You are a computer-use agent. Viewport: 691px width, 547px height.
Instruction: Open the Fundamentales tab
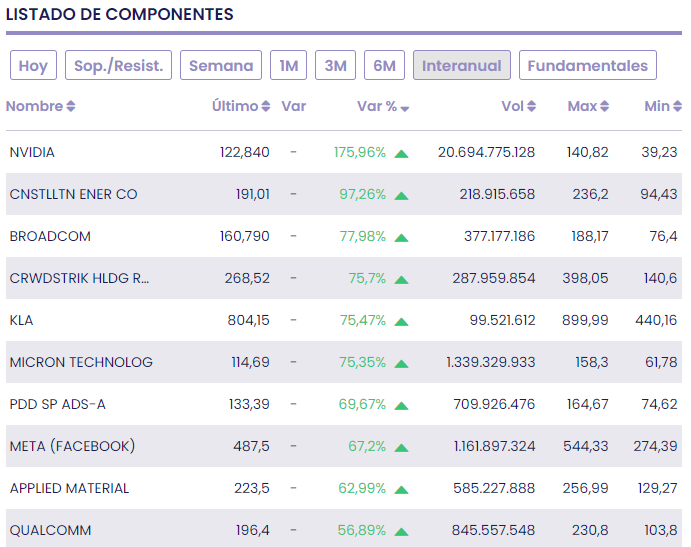click(587, 66)
